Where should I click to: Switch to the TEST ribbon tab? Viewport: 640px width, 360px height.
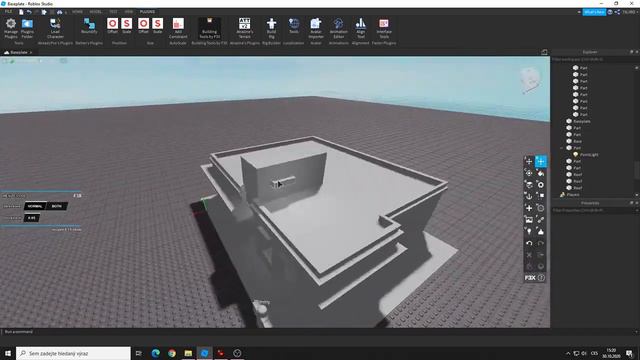click(x=113, y=12)
